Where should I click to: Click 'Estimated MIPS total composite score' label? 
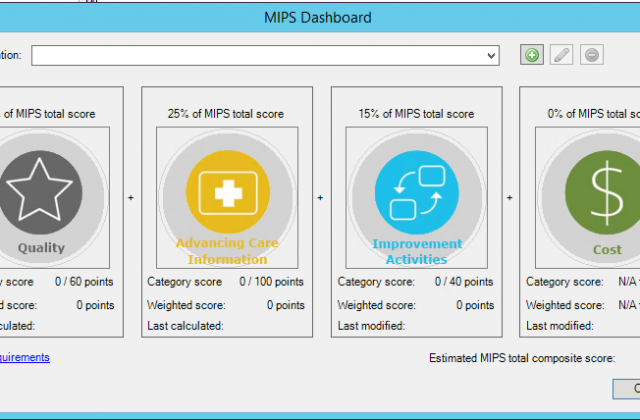point(522,358)
